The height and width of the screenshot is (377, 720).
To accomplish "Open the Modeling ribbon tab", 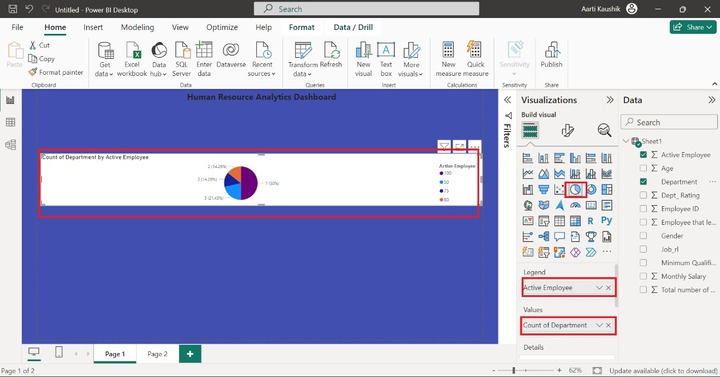I will [137, 27].
